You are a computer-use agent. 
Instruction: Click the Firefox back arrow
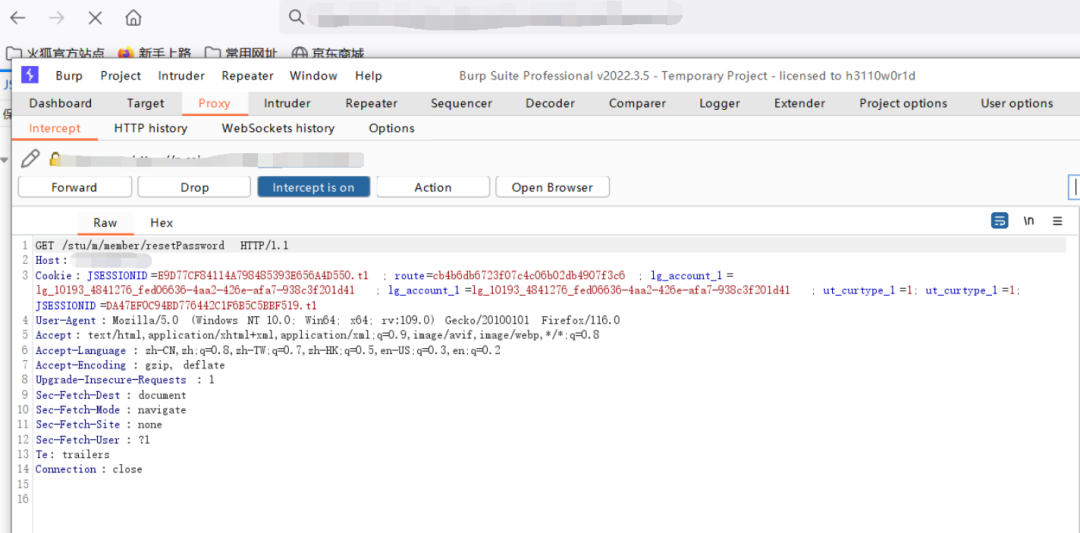(x=18, y=17)
